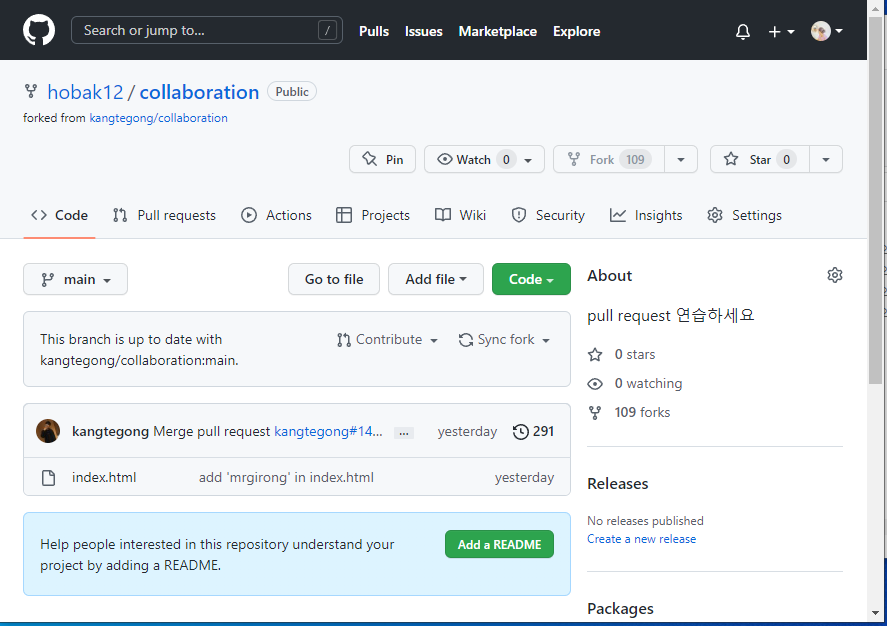Click the yesterday timestamp on the latest commit
Image resolution: width=887 pixels, height=626 pixels.
coord(467,432)
